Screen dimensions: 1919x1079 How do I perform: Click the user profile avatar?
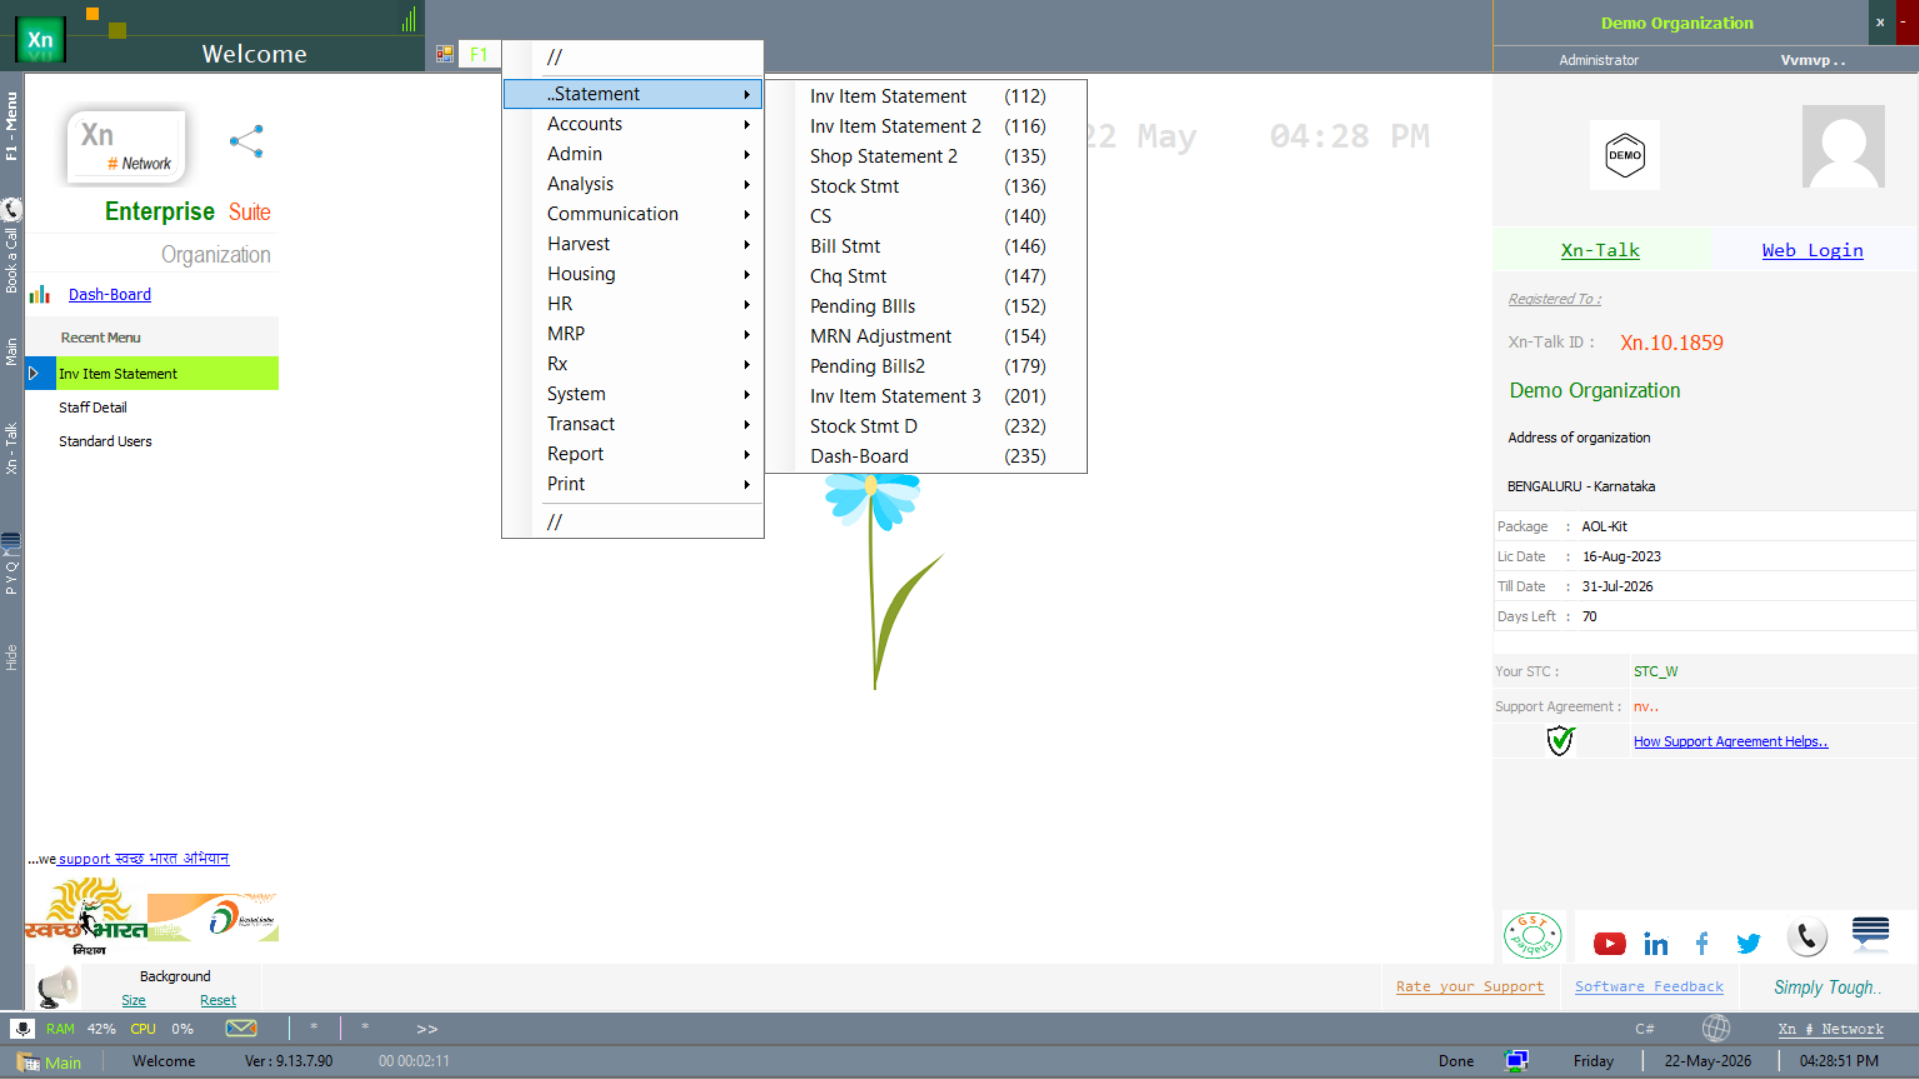pyautogui.click(x=1843, y=146)
